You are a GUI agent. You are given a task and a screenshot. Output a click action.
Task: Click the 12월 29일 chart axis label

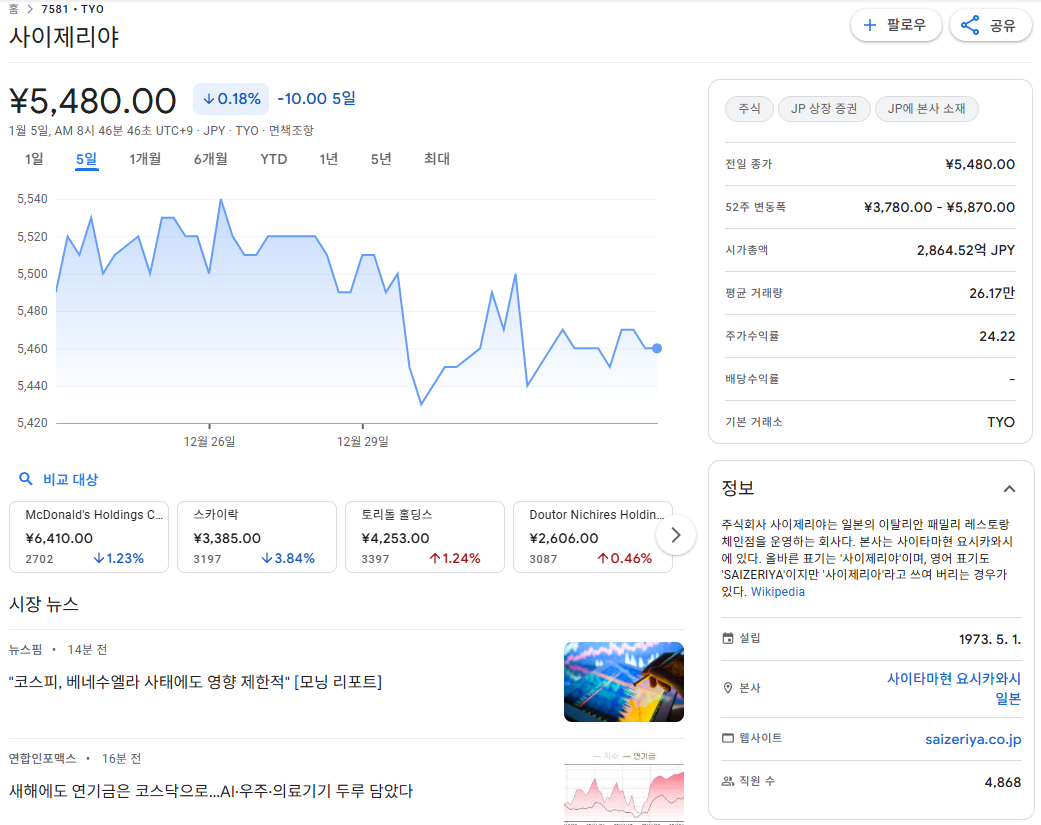(362, 441)
